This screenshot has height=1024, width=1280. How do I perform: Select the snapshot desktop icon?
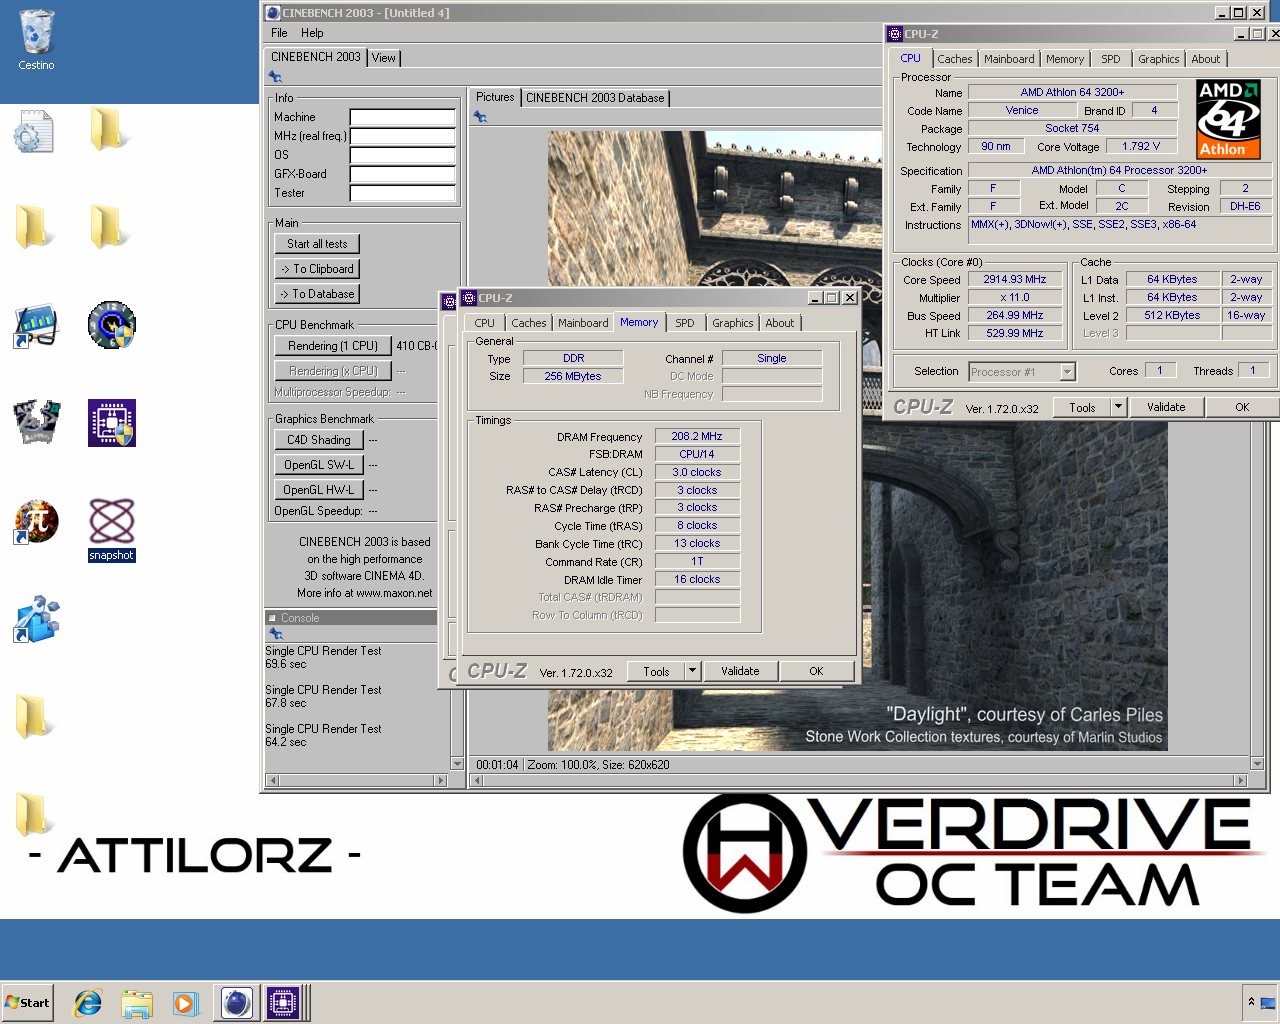coord(111,530)
